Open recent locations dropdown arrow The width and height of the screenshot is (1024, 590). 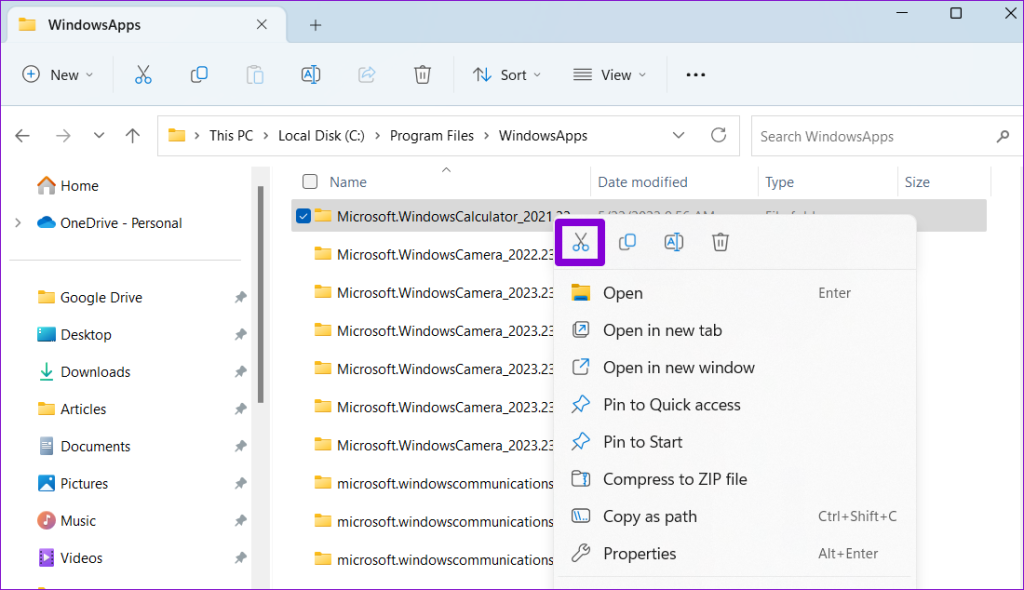(99, 136)
